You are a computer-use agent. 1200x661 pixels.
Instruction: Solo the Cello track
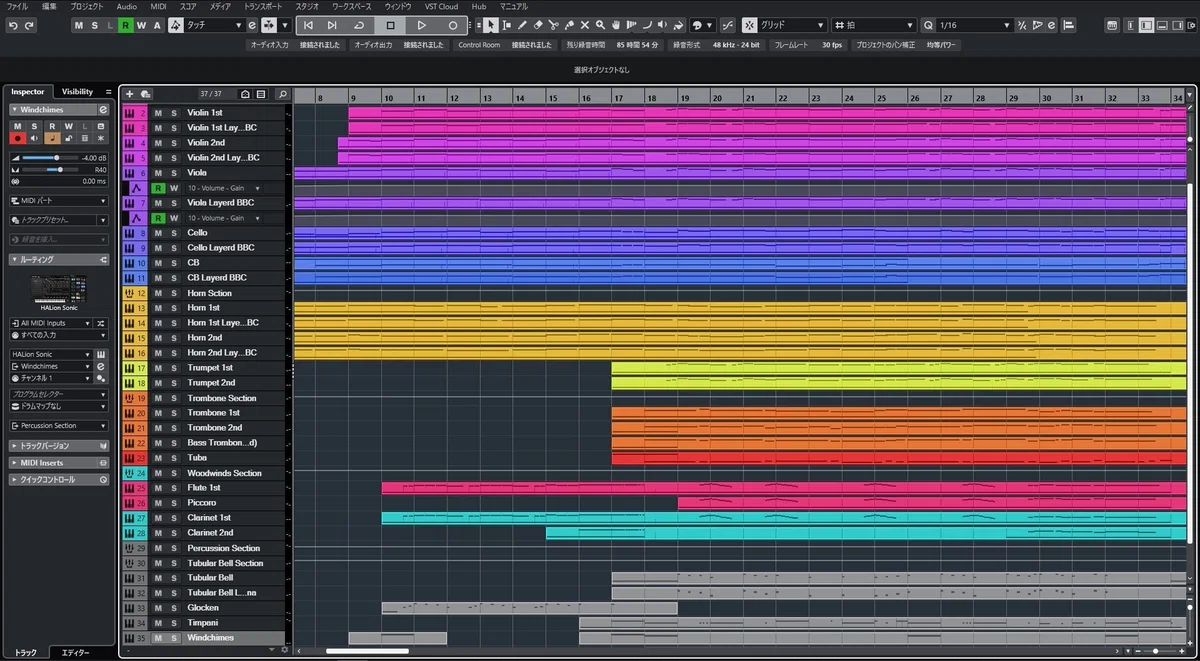[173, 233]
